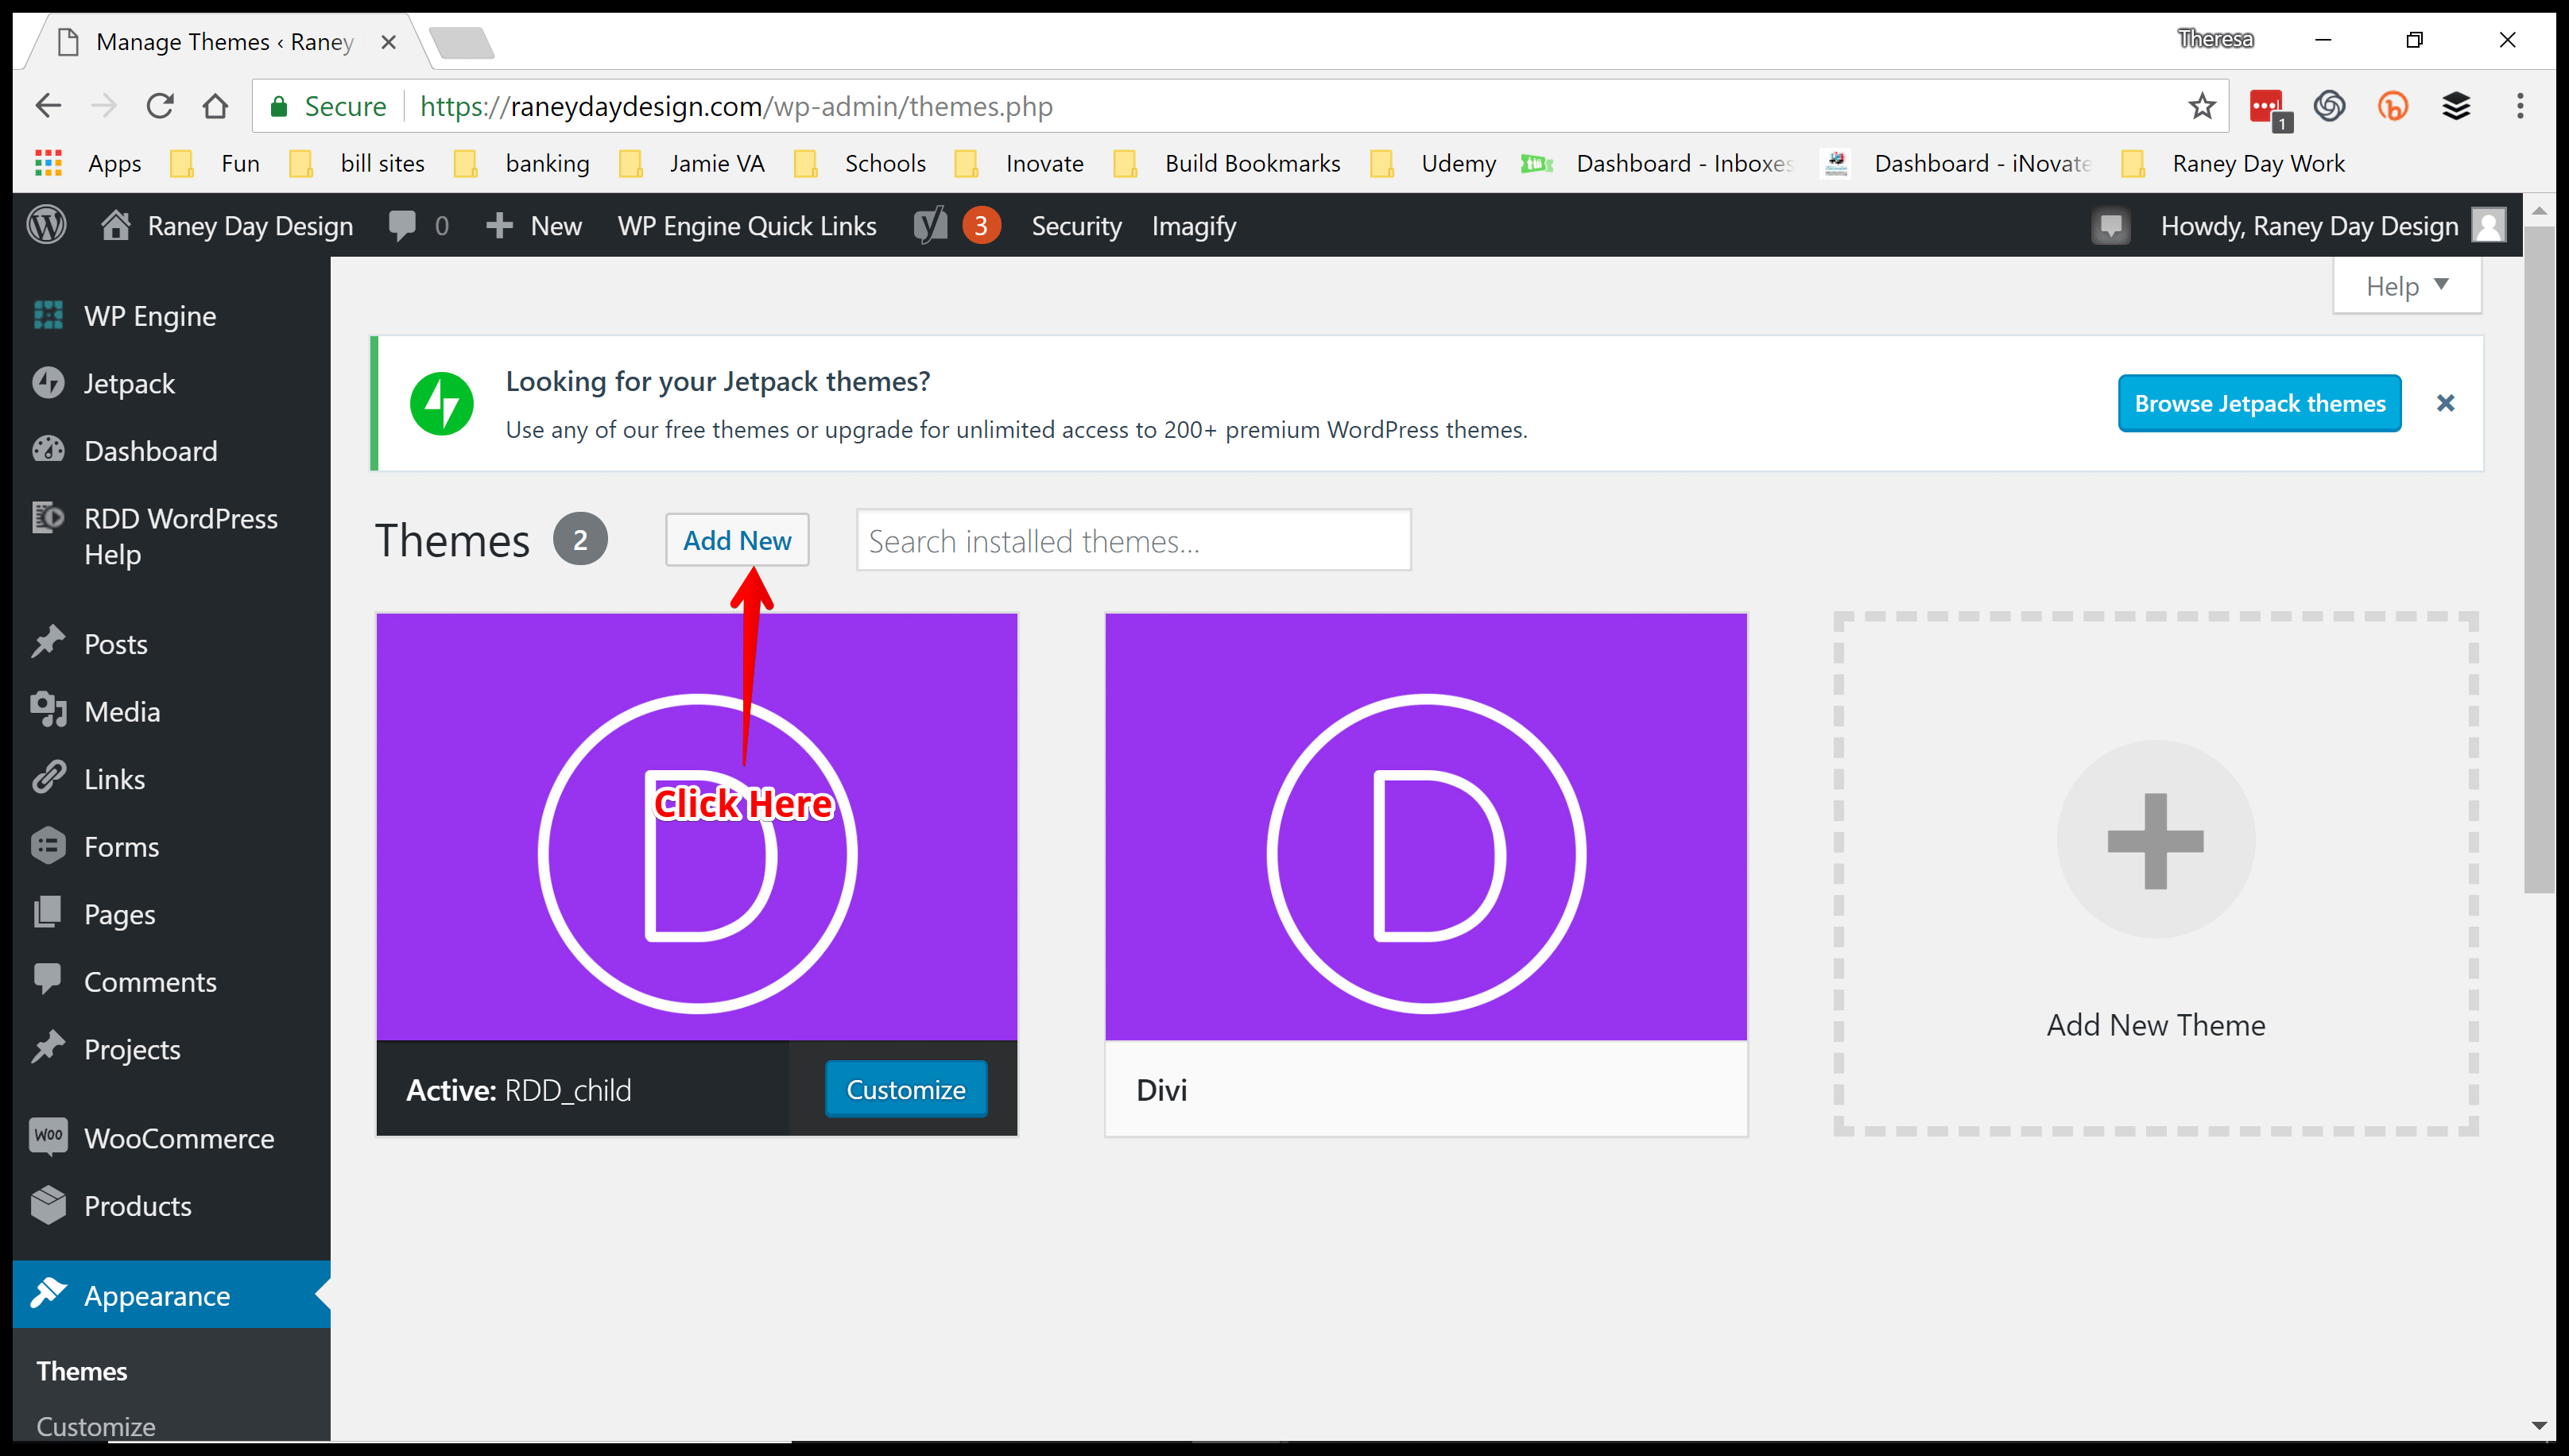This screenshot has height=1456, width=2569.
Task: Open a new browser tab
Action: 461,43
